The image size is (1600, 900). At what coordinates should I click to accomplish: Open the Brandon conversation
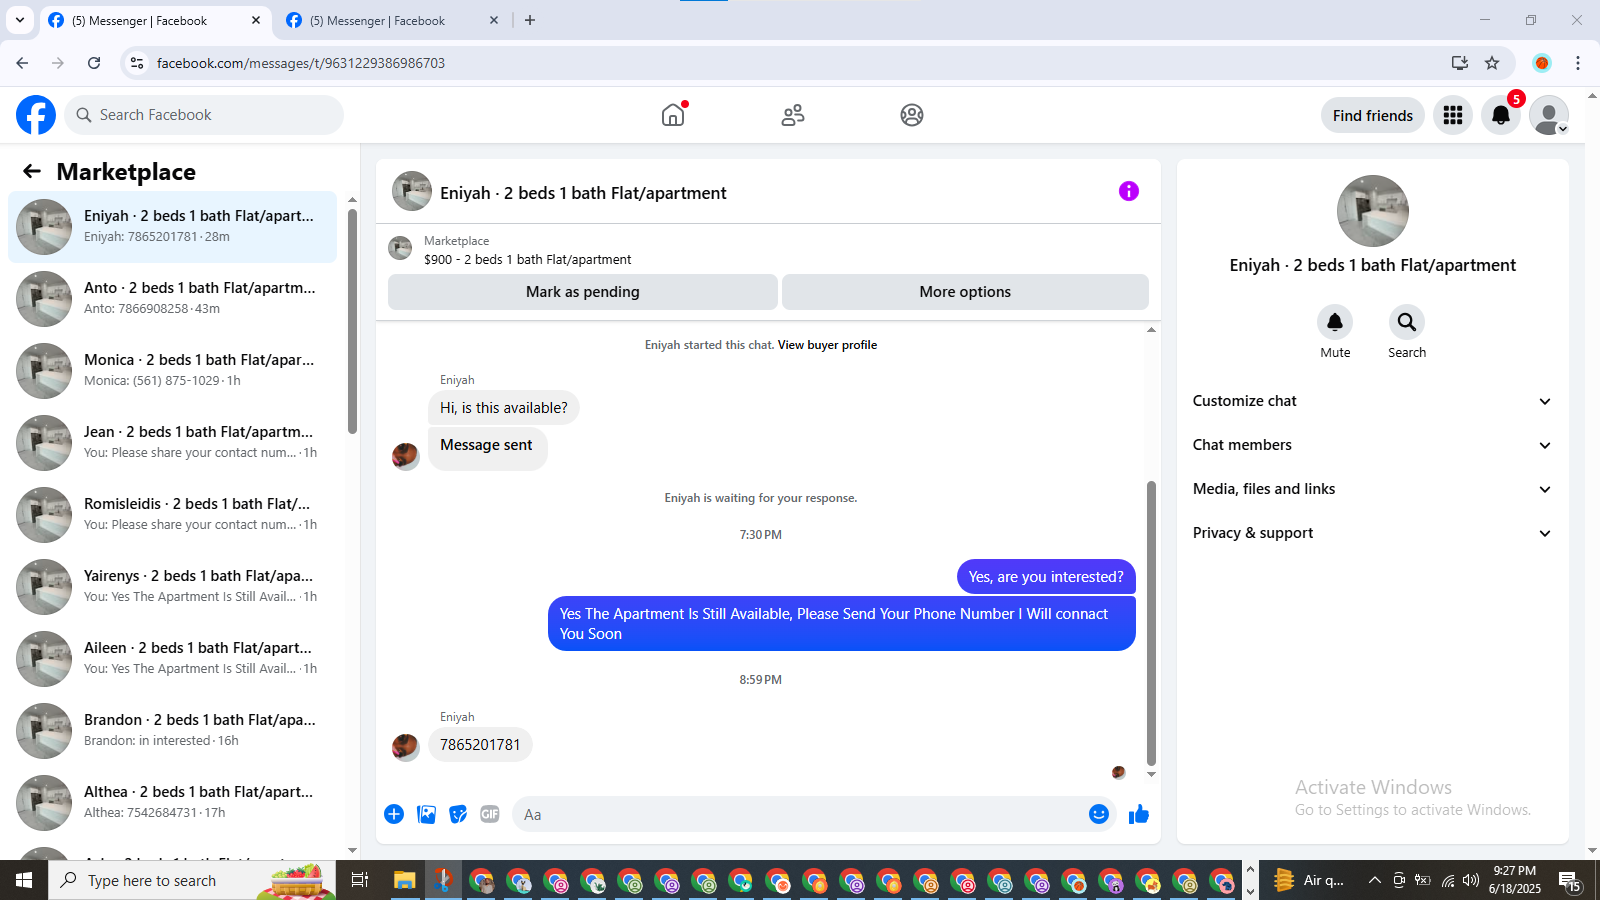[172, 730]
